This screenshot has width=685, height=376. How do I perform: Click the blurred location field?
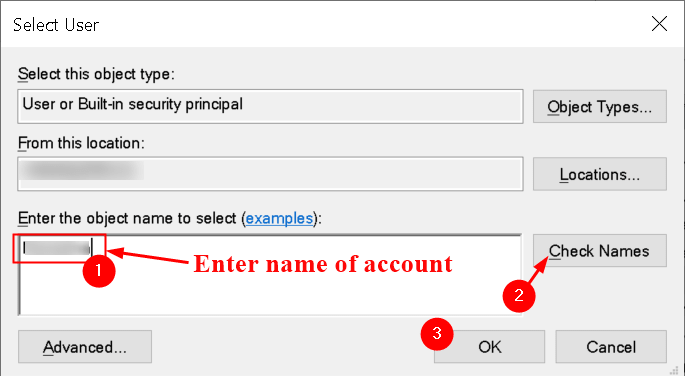coord(270,174)
